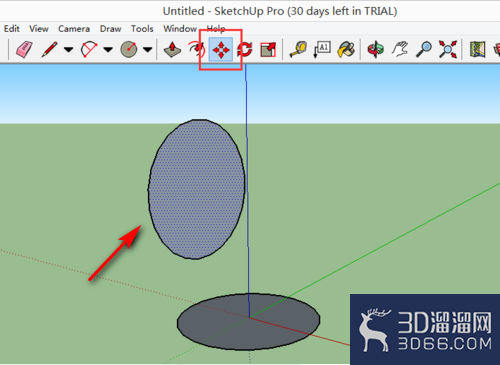Select the Move tool

(x=221, y=49)
